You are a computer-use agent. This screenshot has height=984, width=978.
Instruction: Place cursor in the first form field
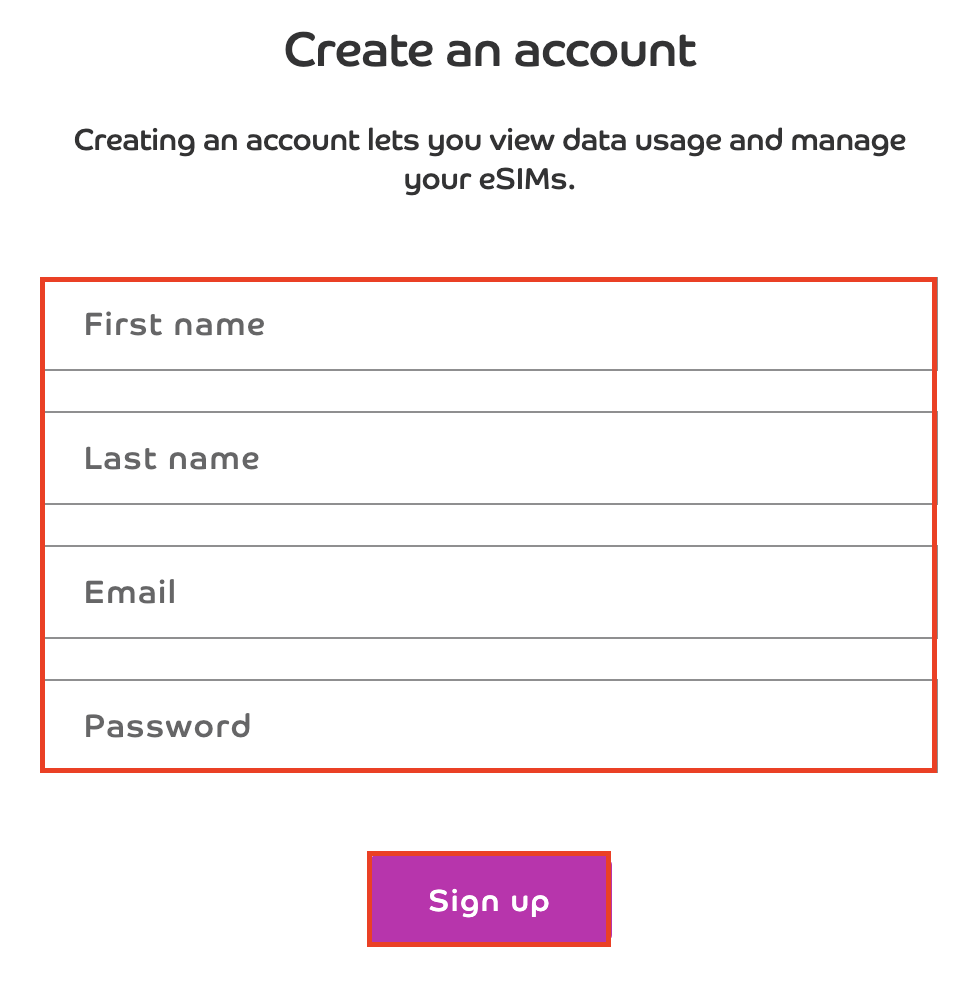[x=488, y=326]
